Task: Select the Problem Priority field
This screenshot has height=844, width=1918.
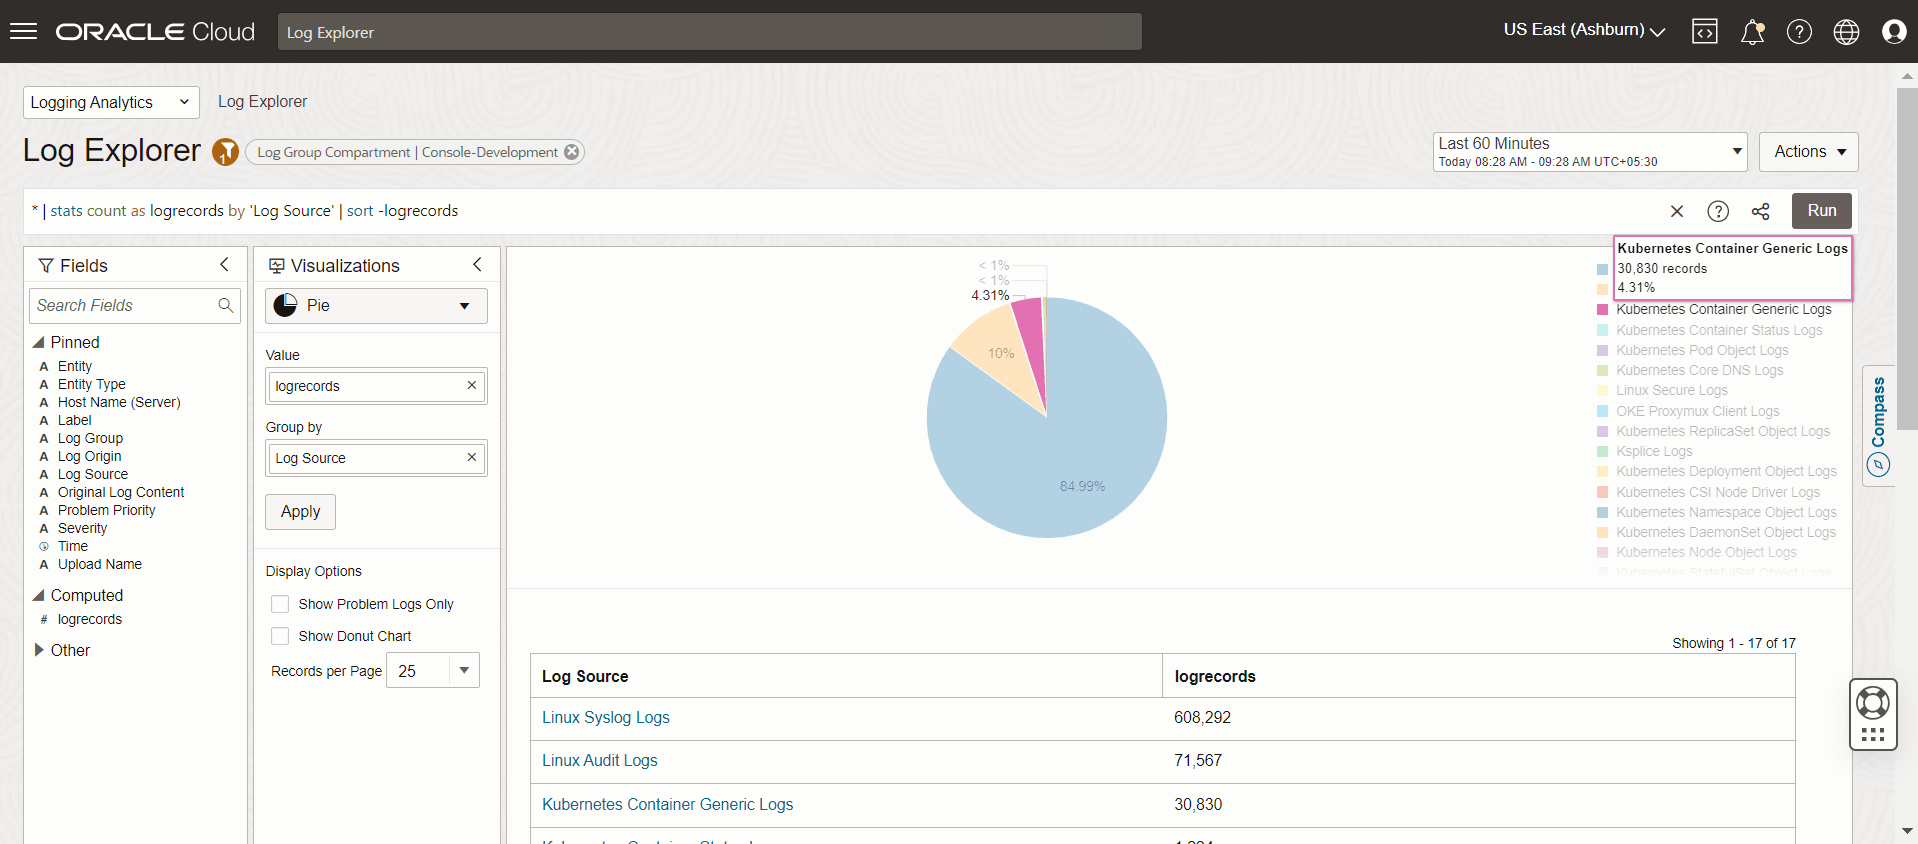Action: coord(106,510)
